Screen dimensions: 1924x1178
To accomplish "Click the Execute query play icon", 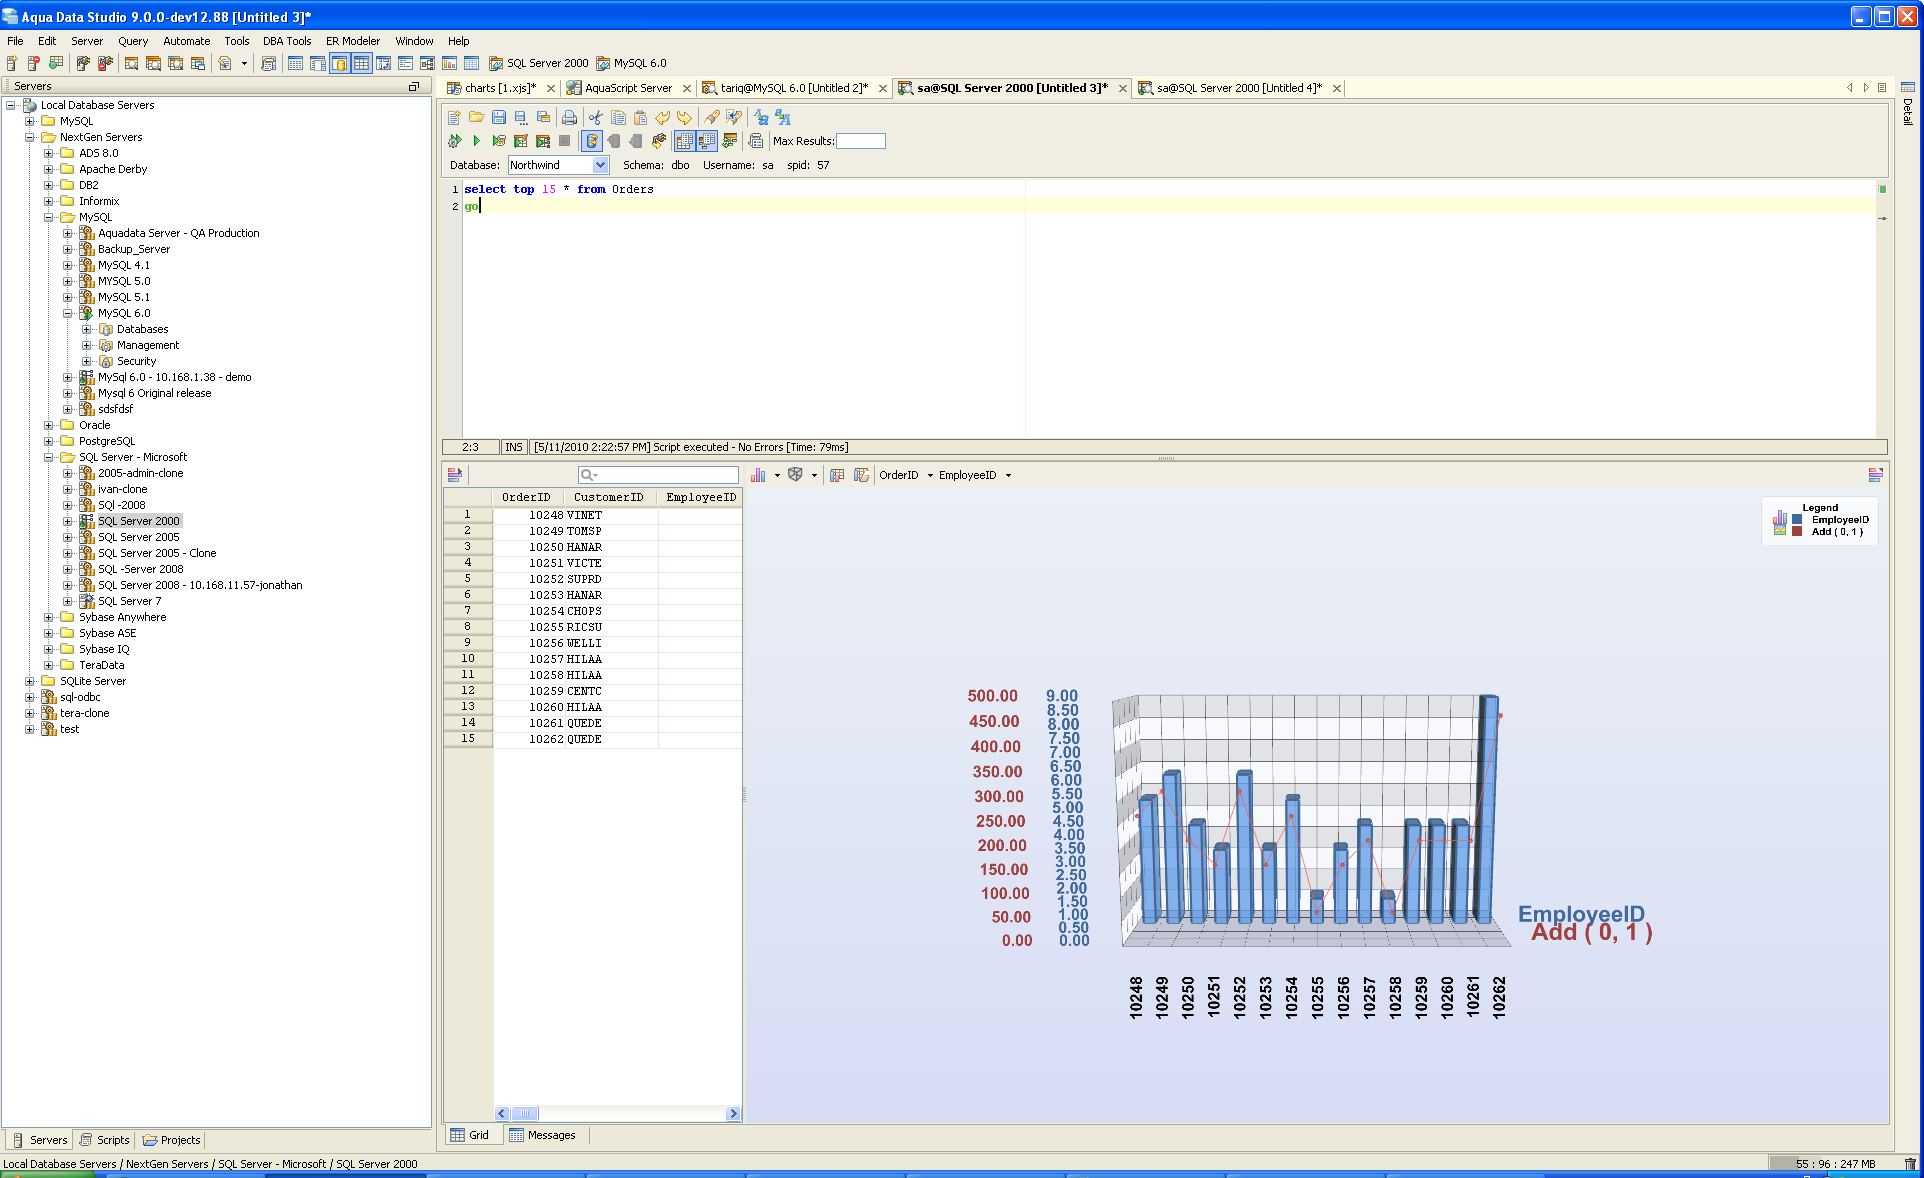I will [477, 141].
